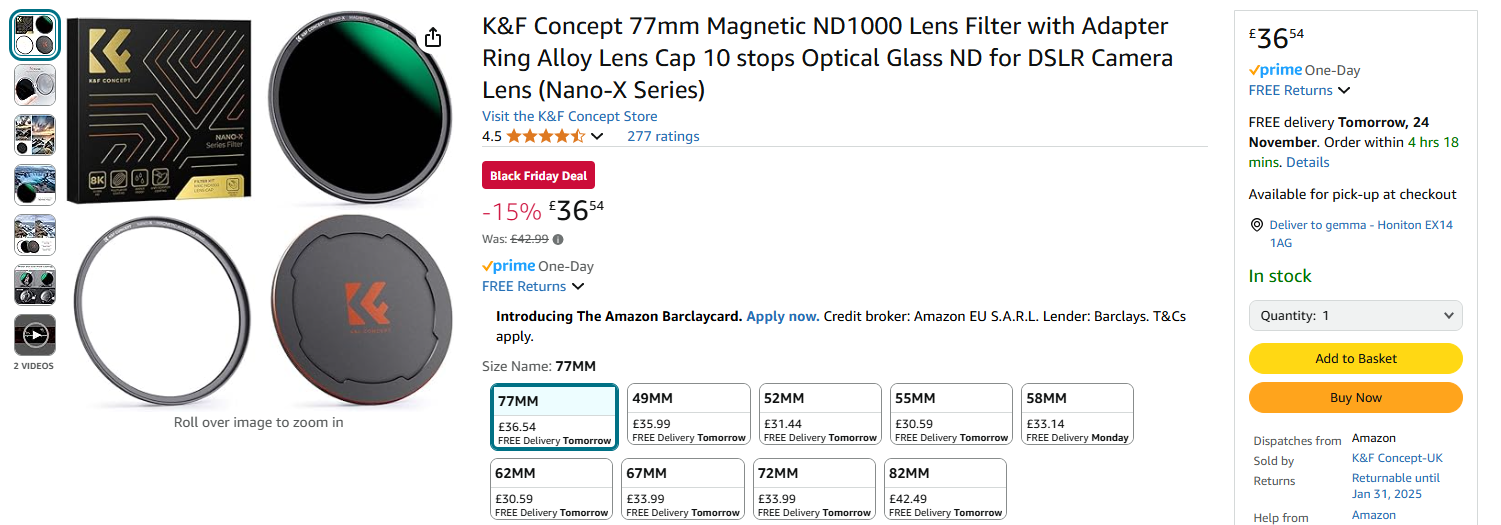This screenshot has height=525, width=1501.
Task: Select the first product image thumbnail
Action: coord(35,35)
